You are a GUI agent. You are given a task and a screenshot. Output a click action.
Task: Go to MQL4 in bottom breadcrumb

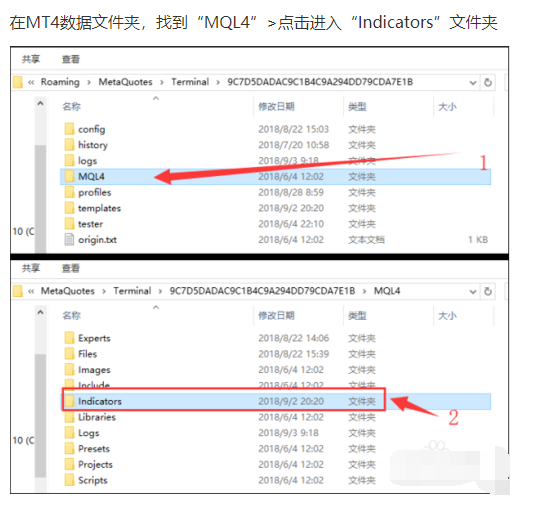tap(387, 291)
